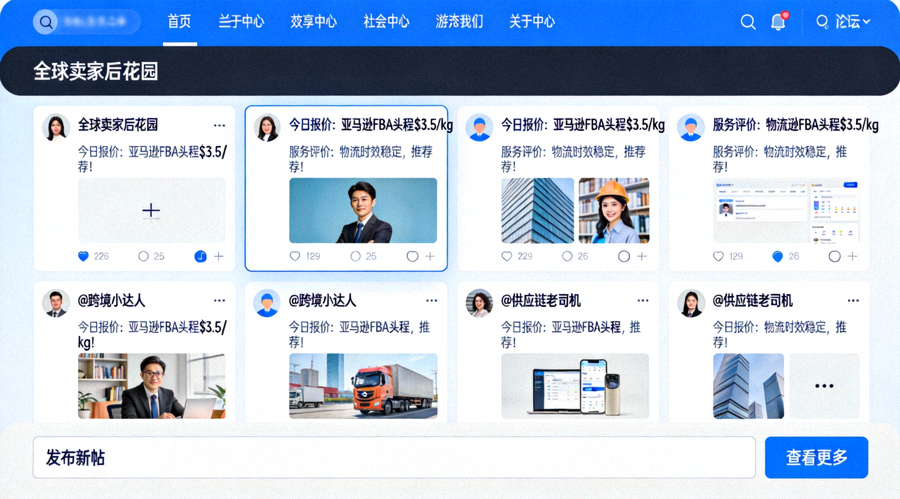Image resolution: width=900 pixels, height=499 pixels.
Task: Add an image via the large plus placeholder
Action: pos(152,210)
